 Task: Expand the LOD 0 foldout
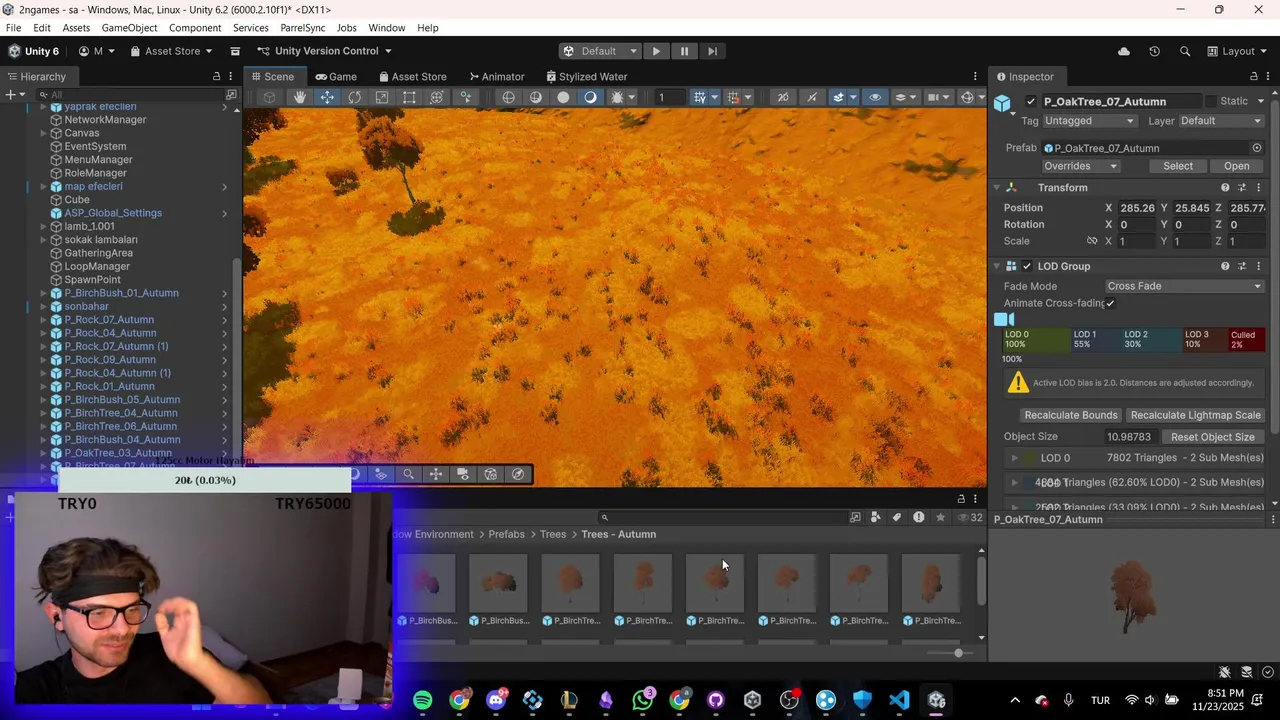(1014, 458)
